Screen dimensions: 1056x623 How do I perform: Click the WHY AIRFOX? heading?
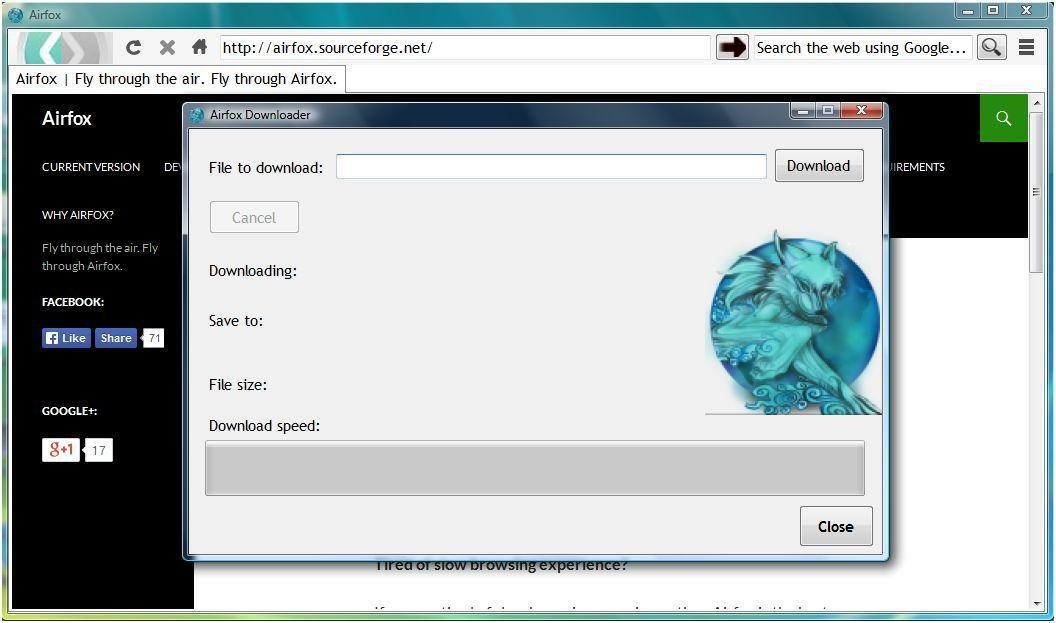point(77,215)
